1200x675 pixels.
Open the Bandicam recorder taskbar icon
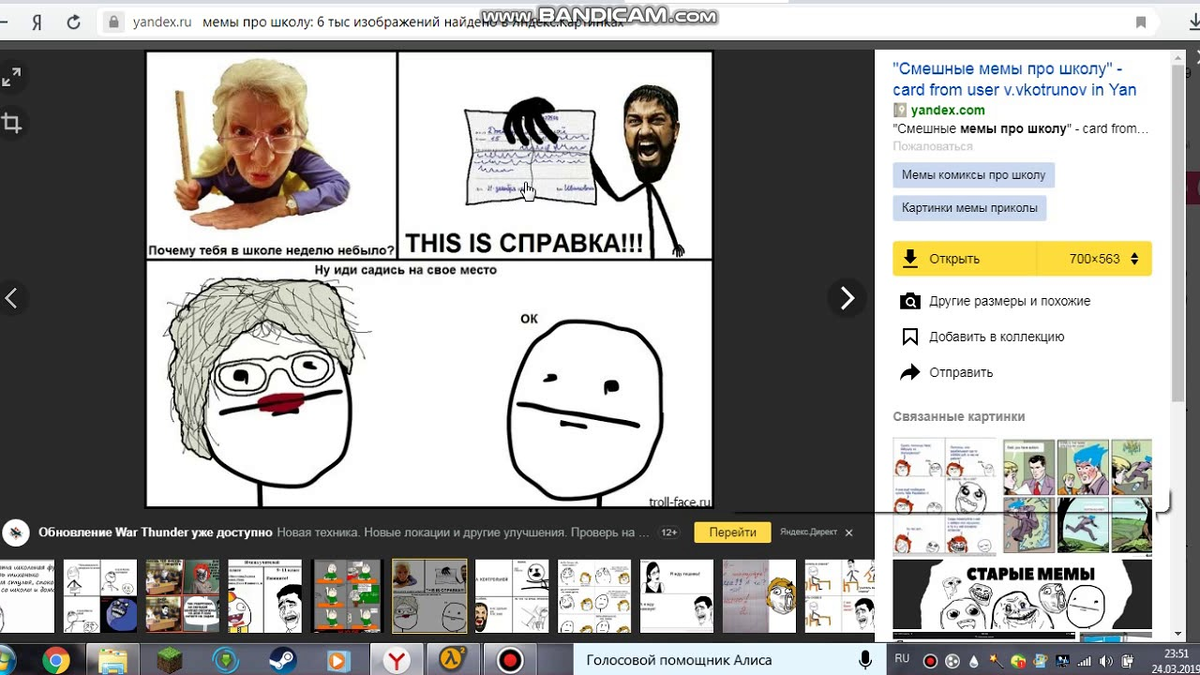[x=511, y=660]
